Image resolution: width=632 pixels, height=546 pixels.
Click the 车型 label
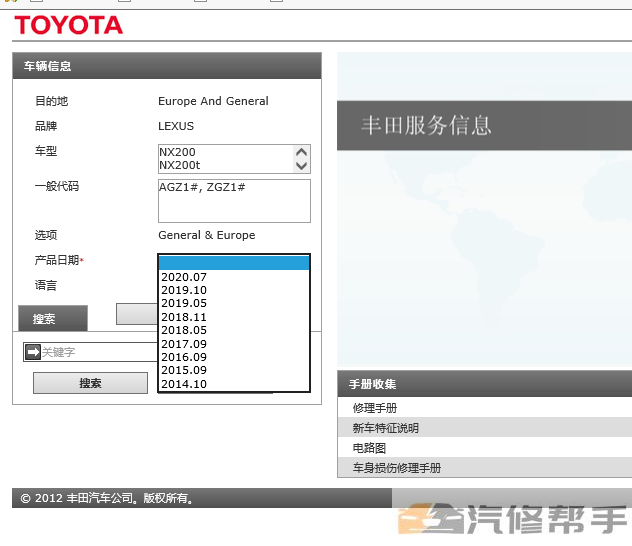[x=46, y=151]
